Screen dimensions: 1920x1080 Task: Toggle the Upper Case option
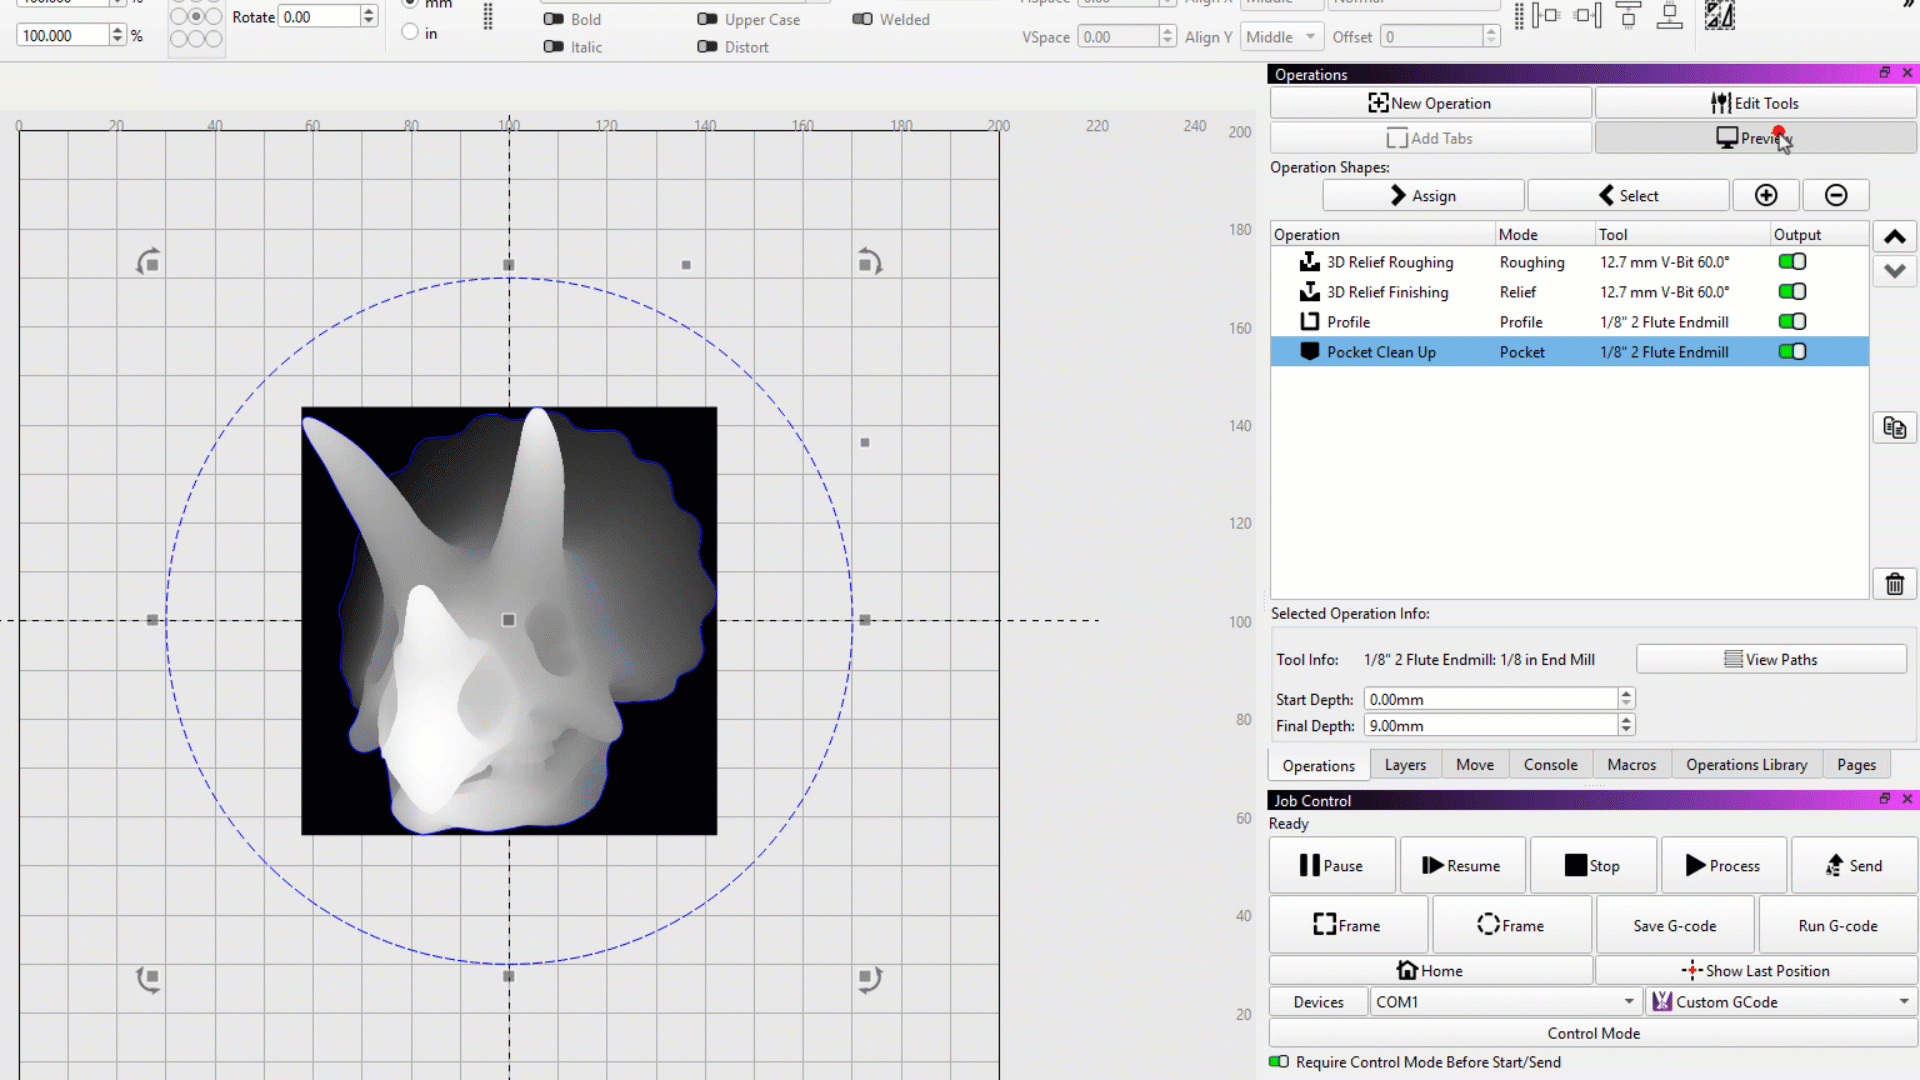tap(707, 19)
